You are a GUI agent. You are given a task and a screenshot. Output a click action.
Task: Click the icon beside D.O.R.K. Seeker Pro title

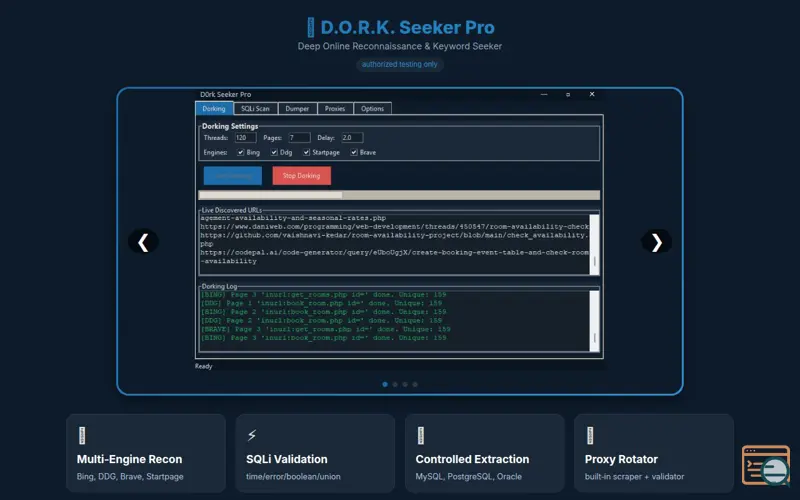(311, 28)
